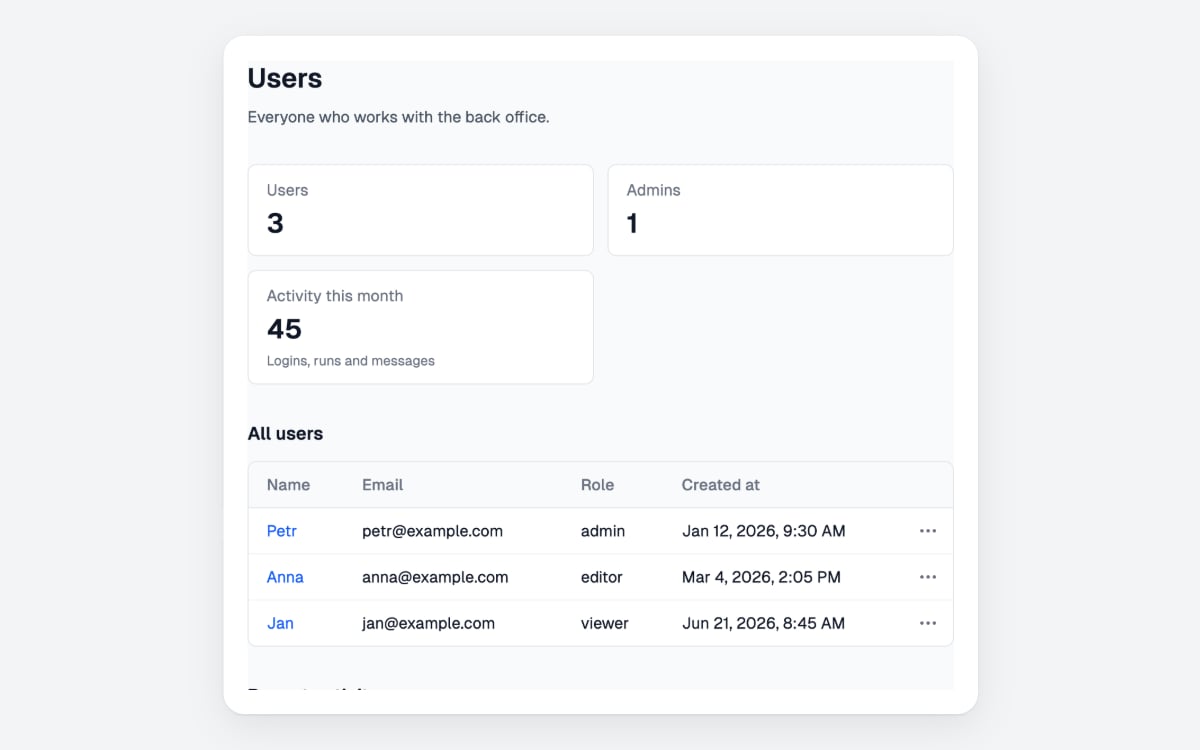Click the Mar 4, 2026, 2:05 PM date
1200x750 pixels.
pyautogui.click(x=761, y=577)
